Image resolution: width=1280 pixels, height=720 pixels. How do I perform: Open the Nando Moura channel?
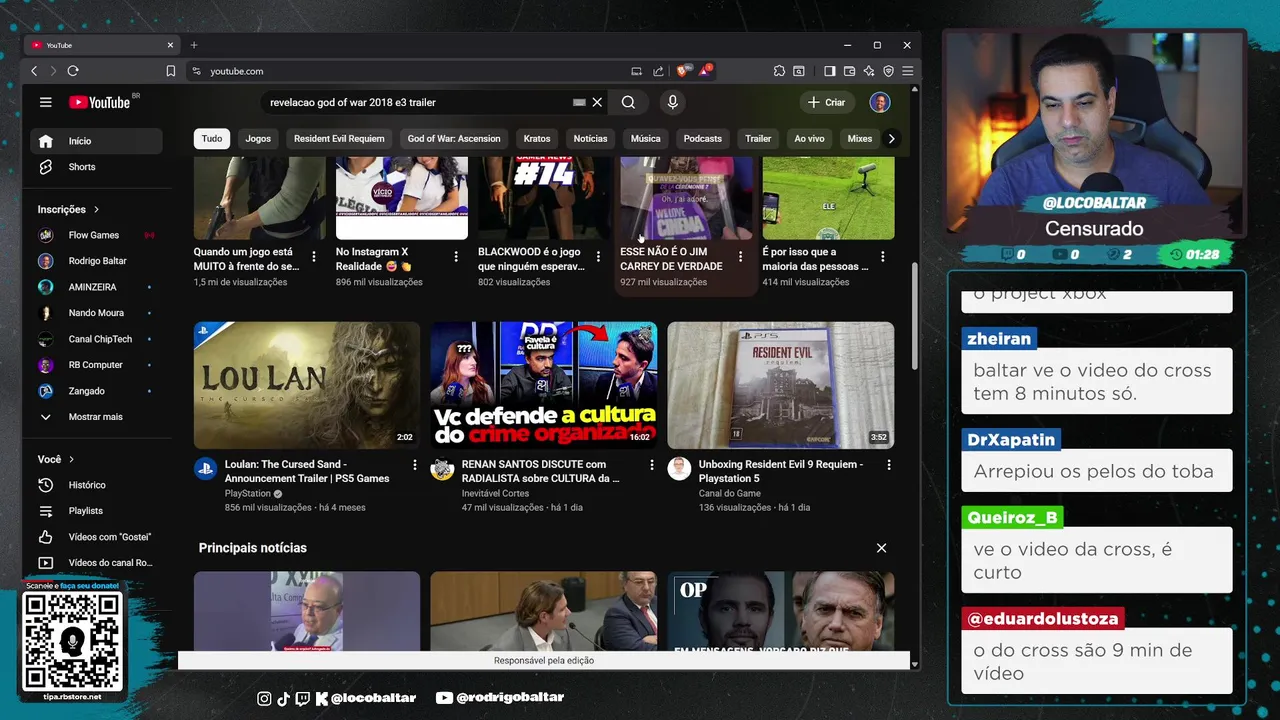(x=96, y=313)
